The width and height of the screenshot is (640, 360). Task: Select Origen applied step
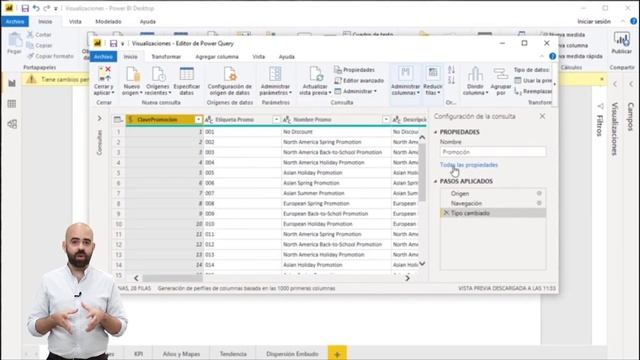[493, 193]
